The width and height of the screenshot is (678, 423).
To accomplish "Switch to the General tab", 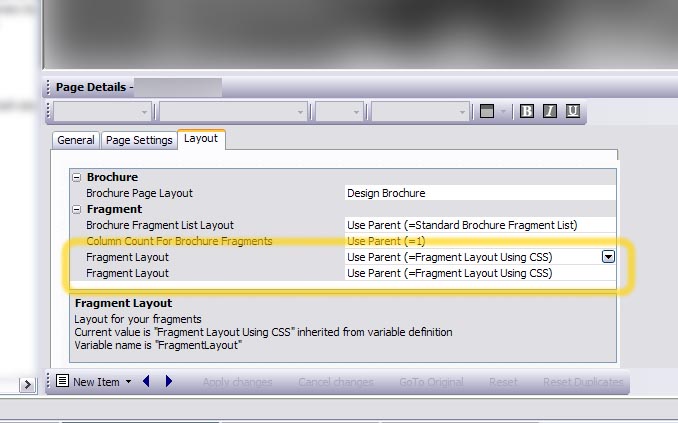I will pos(76,140).
